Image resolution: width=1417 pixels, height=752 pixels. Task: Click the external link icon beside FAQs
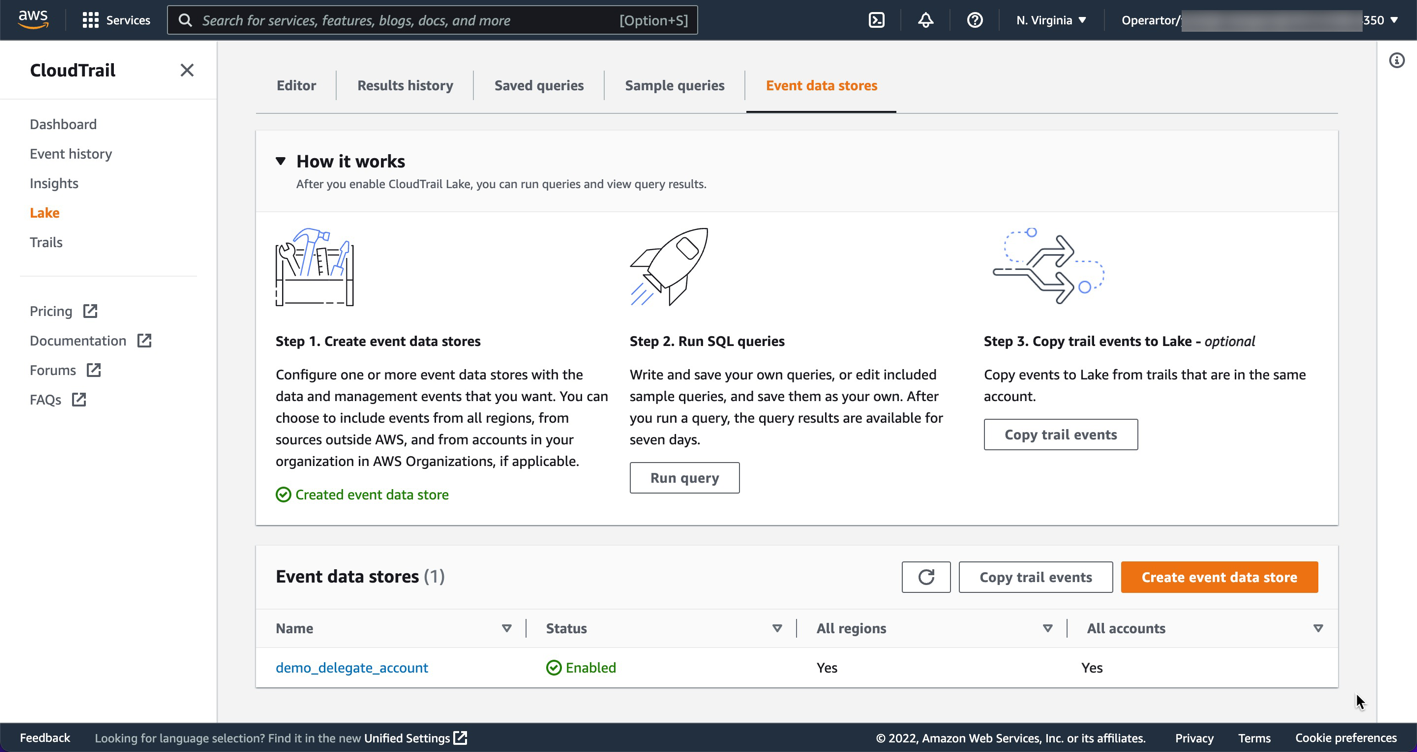click(78, 400)
